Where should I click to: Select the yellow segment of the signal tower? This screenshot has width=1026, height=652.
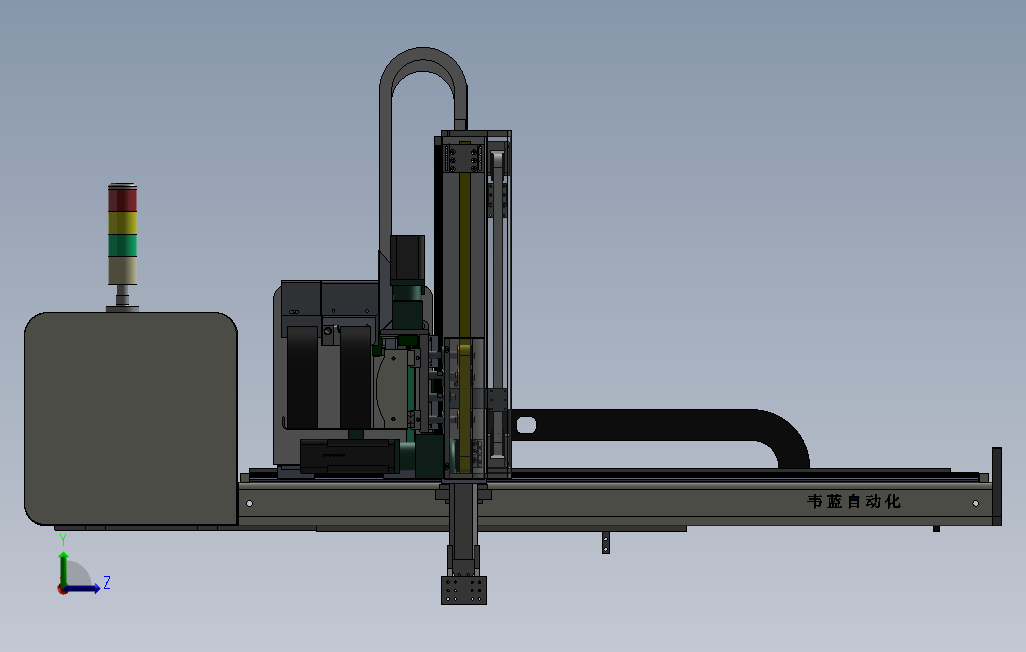pos(122,223)
